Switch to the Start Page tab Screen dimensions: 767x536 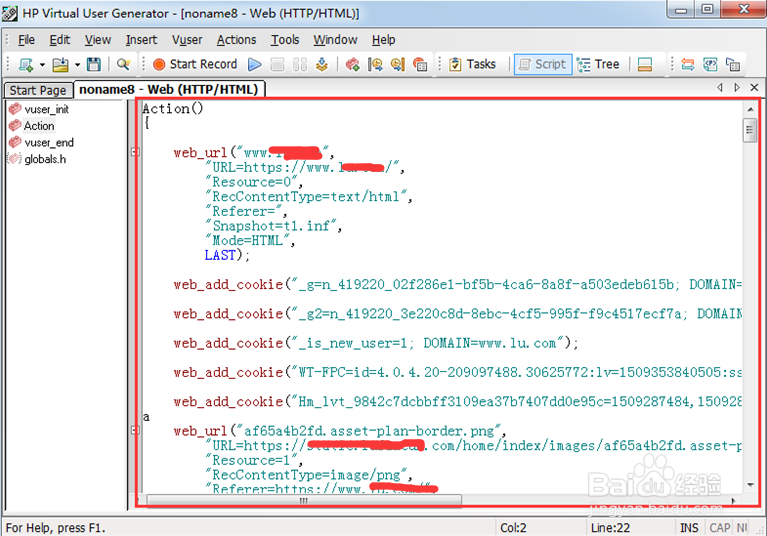38,90
